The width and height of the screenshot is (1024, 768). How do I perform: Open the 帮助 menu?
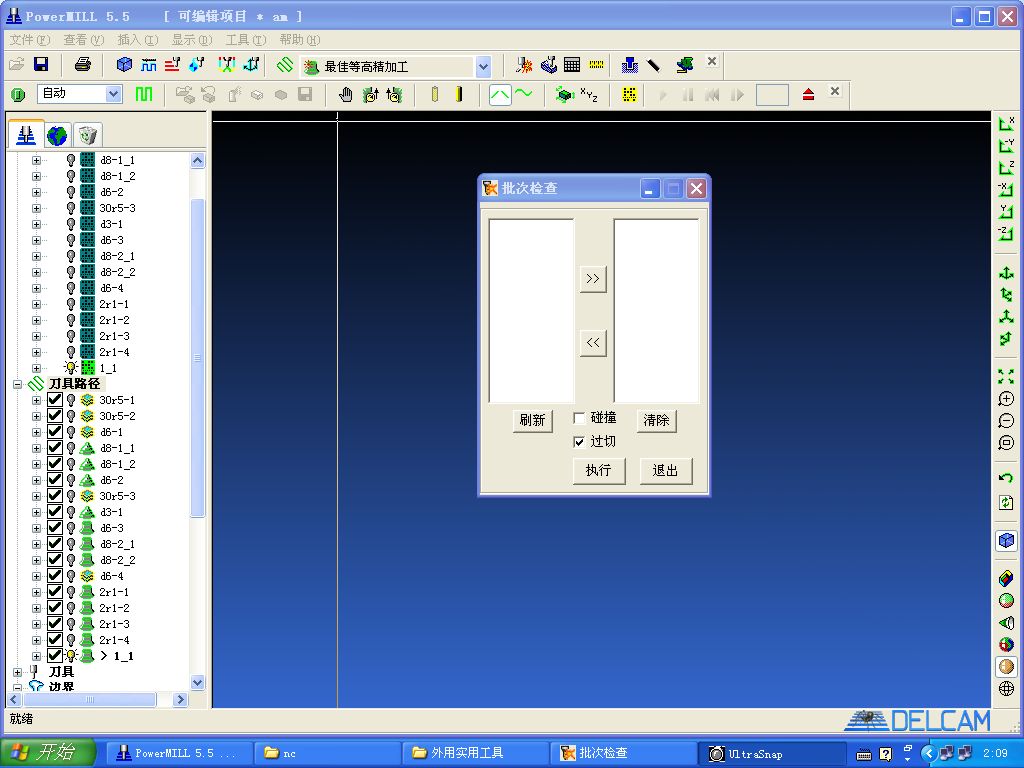tap(300, 40)
